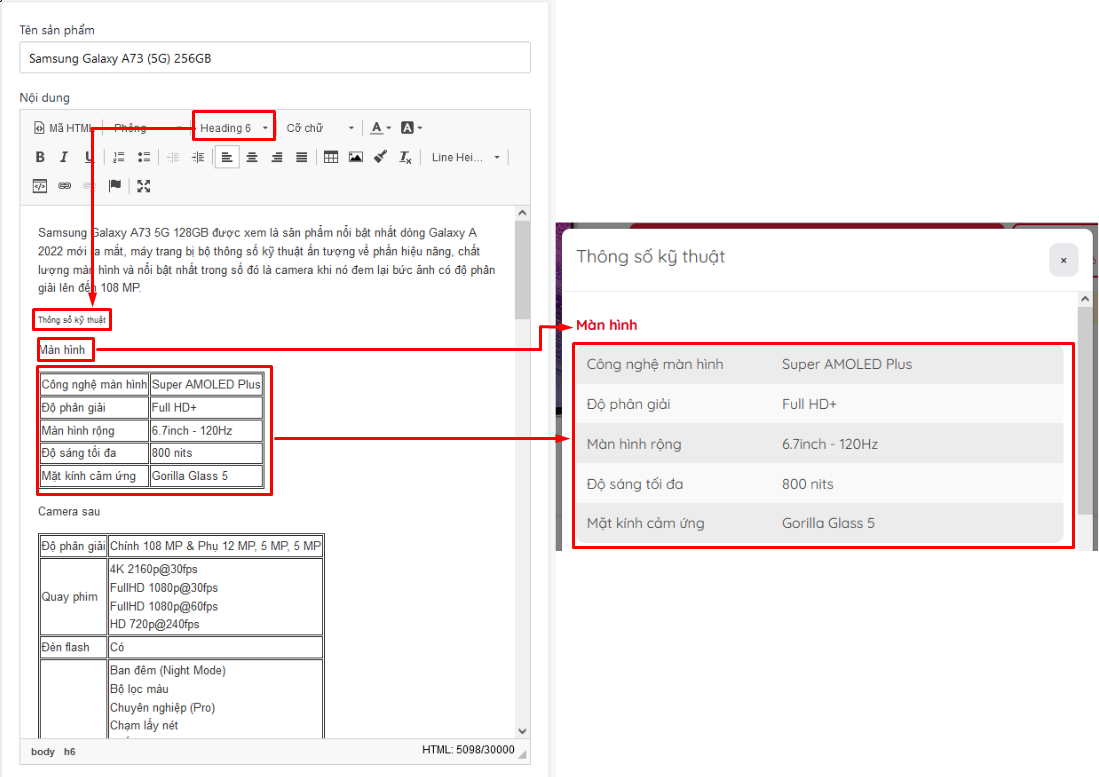Open the Phông font family dropdown
The width and height of the screenshot is (1099, 777).
(147, 128)
